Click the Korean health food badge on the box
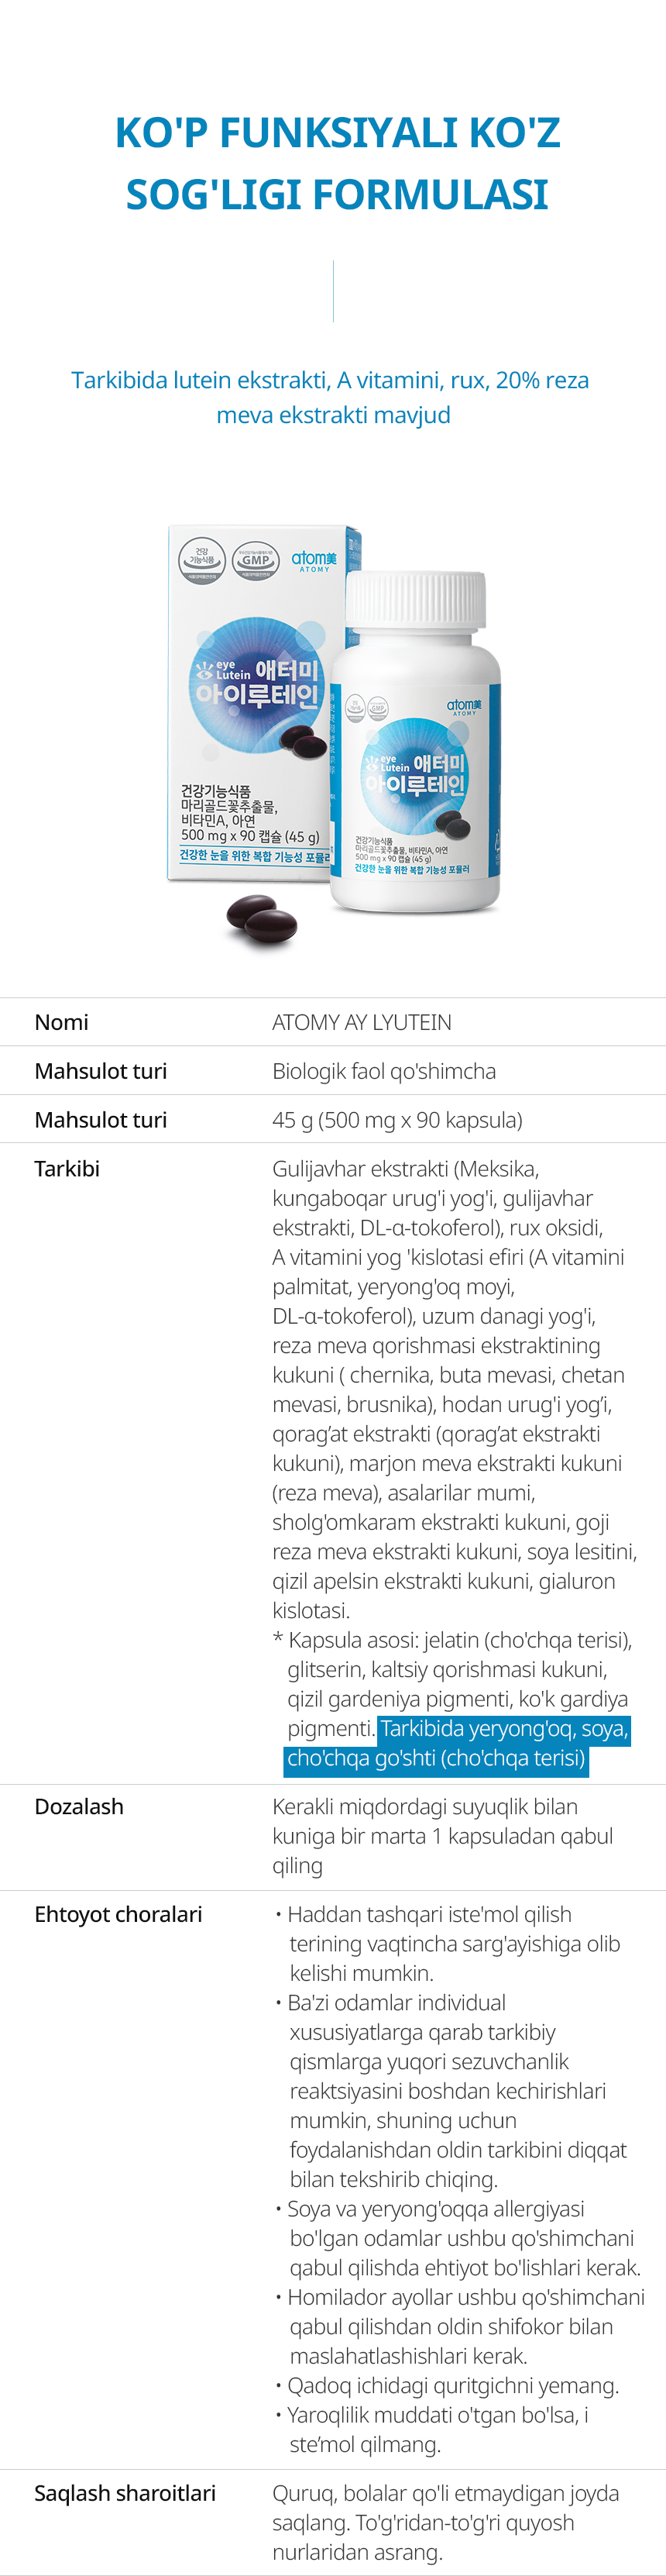Image resolution: width=666 pixels, height=2576 pixels. [202, 560]
